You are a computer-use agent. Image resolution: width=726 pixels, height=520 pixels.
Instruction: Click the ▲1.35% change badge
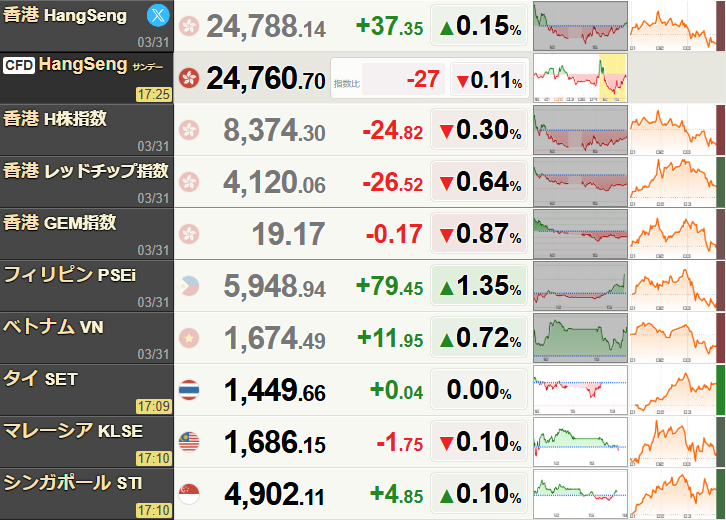[479, 285]
